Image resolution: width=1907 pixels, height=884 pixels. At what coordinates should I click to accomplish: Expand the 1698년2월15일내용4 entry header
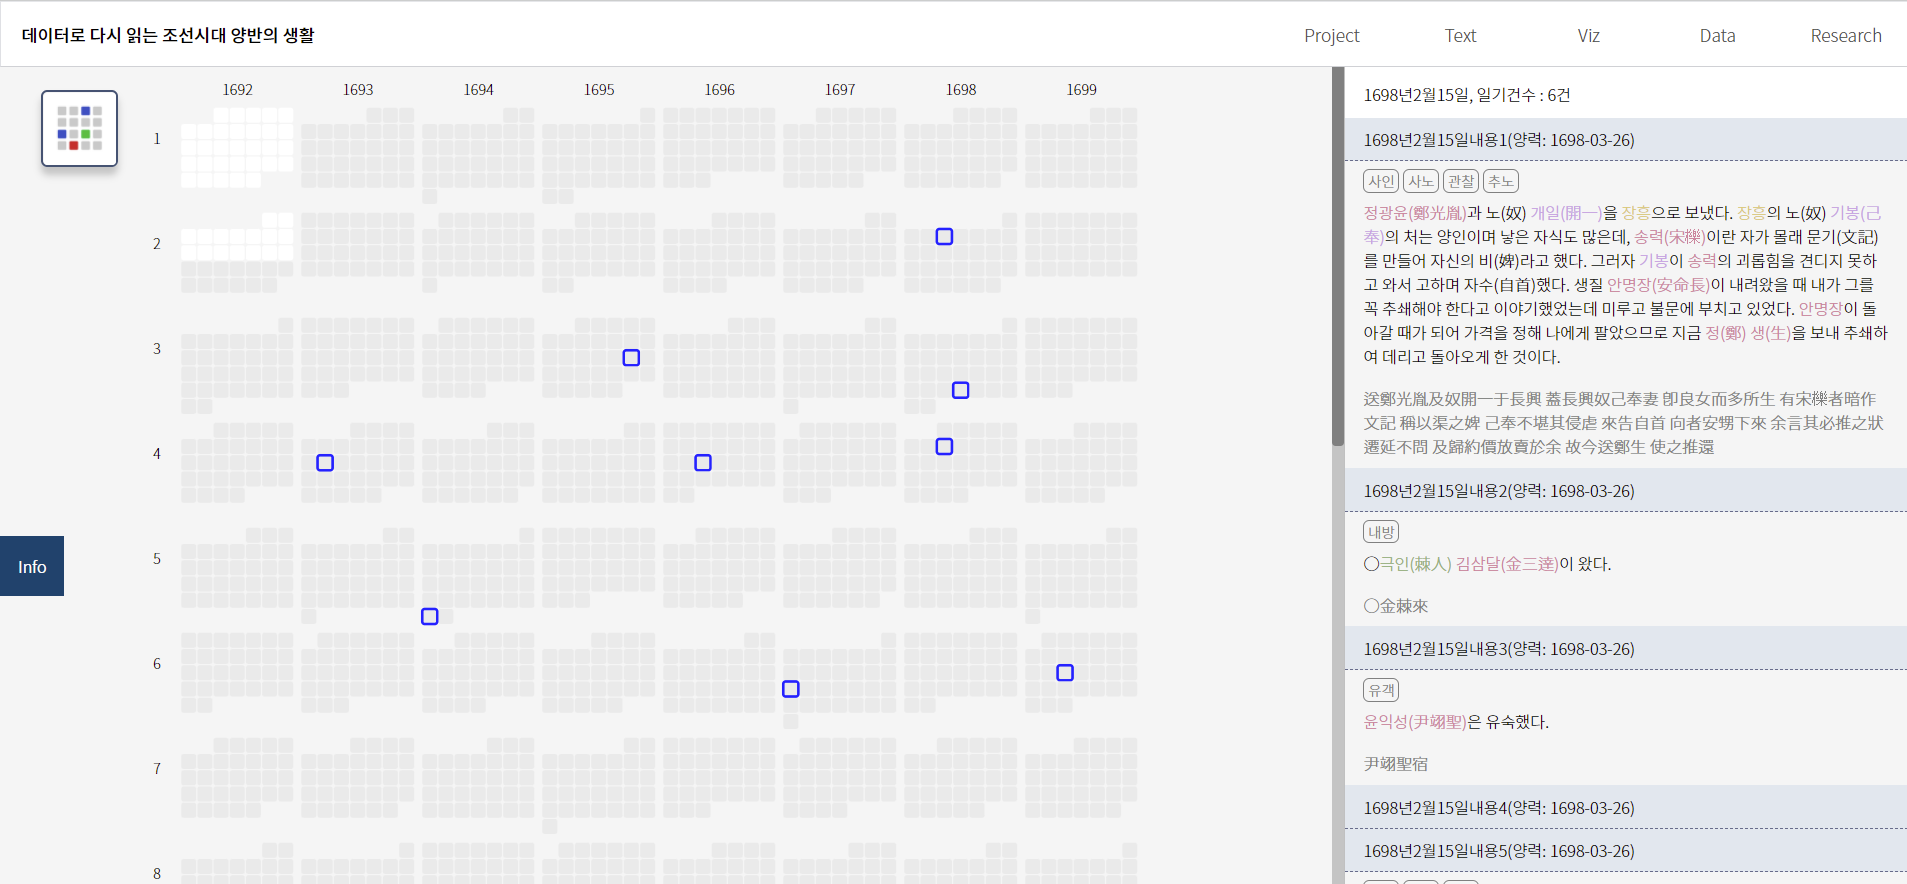1499,808
